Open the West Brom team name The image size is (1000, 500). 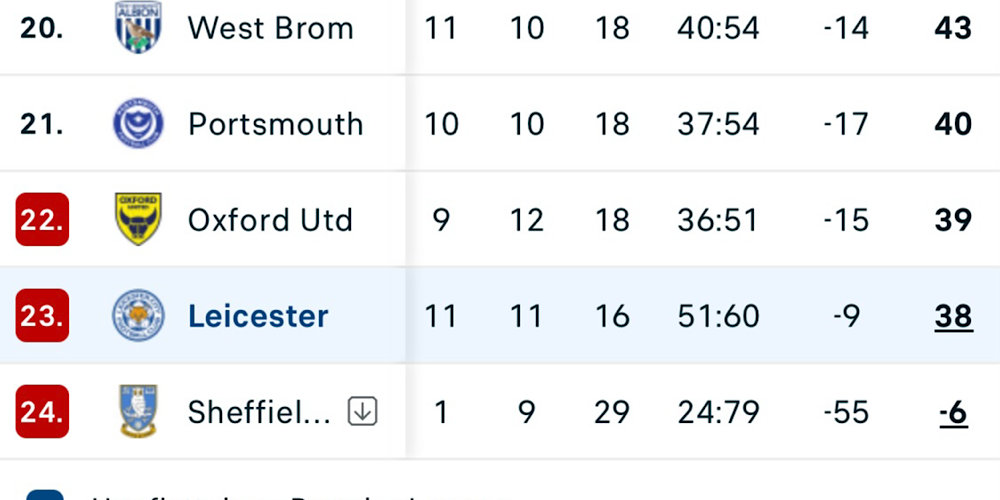(x=270, y=28)
